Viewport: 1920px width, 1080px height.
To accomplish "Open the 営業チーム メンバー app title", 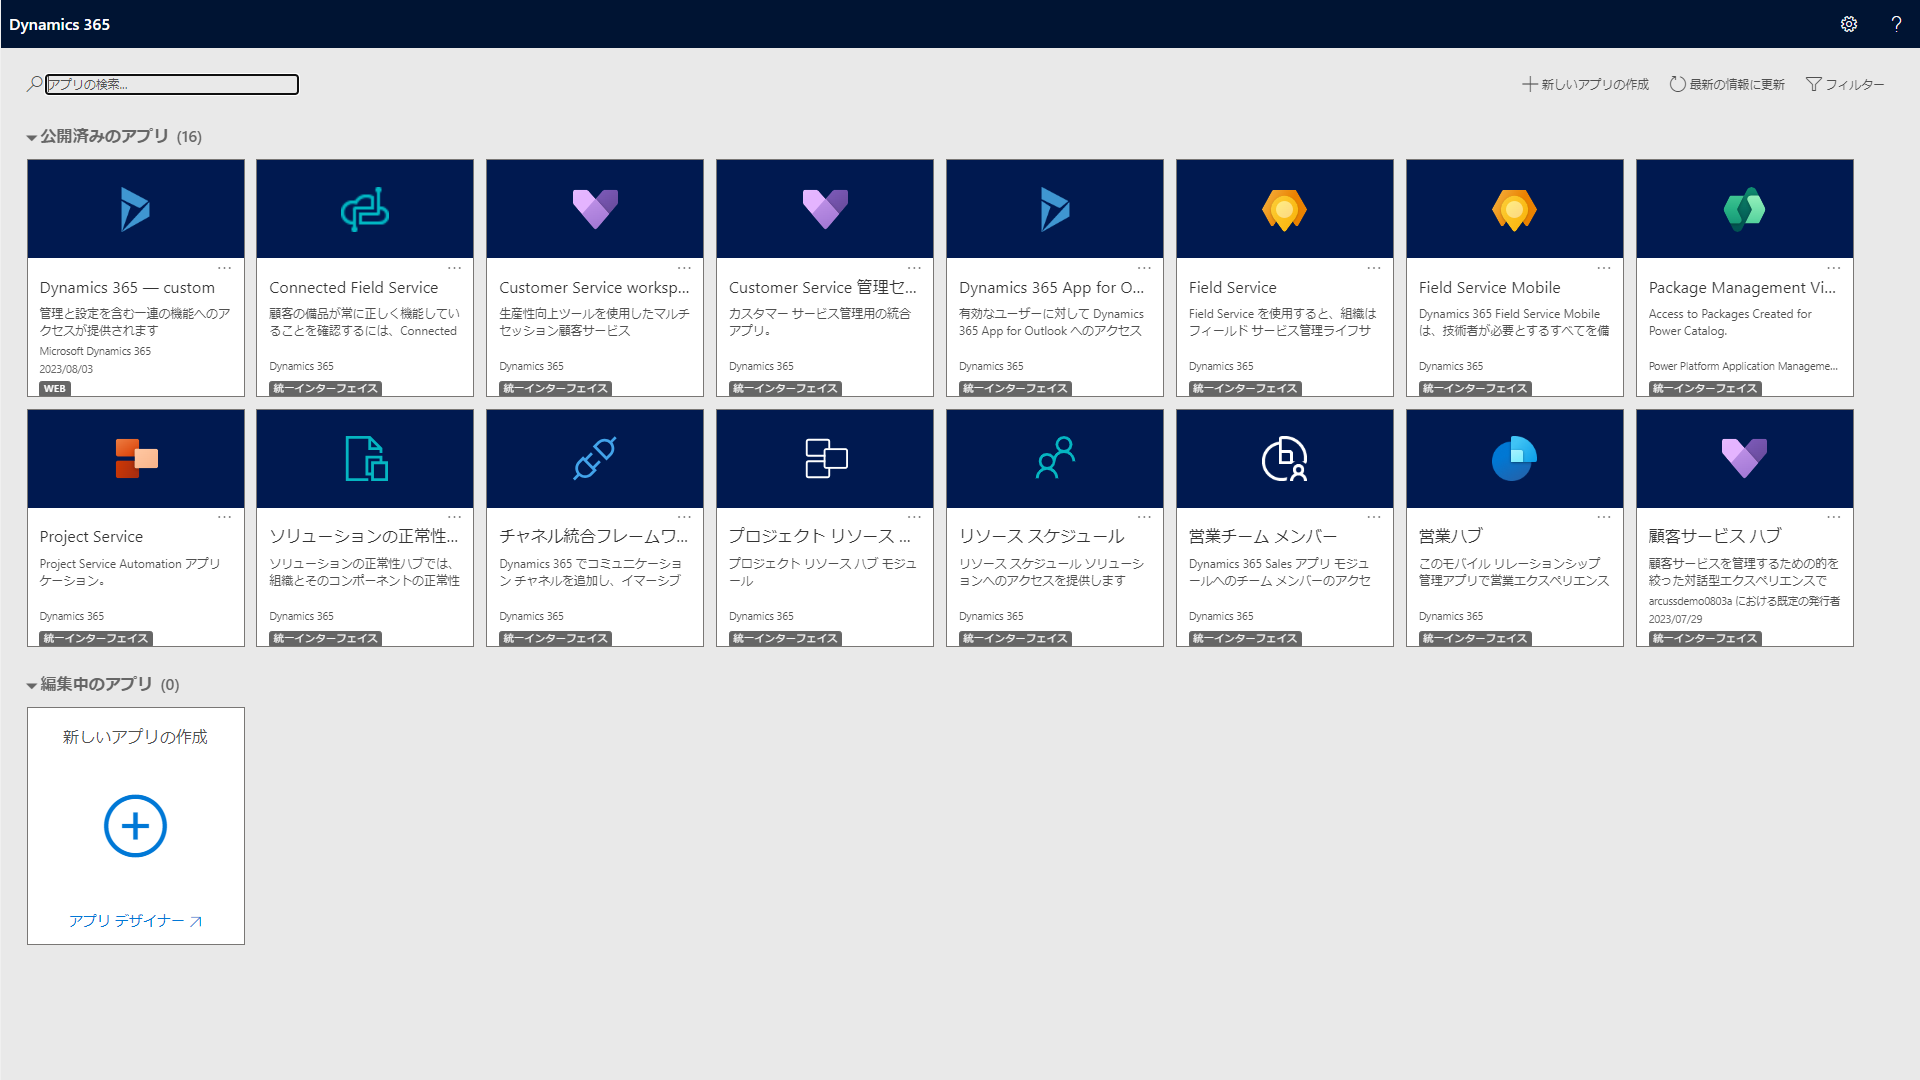I will [1262, 537].
